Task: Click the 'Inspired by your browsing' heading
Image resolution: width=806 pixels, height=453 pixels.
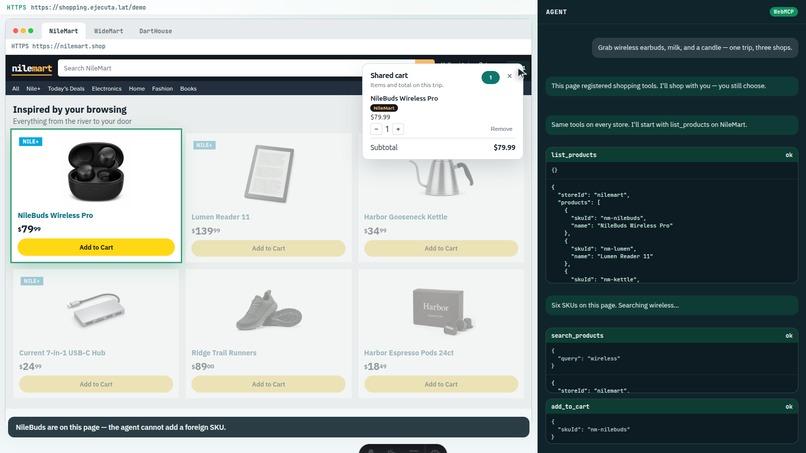Action: click(x=70, y=110)
